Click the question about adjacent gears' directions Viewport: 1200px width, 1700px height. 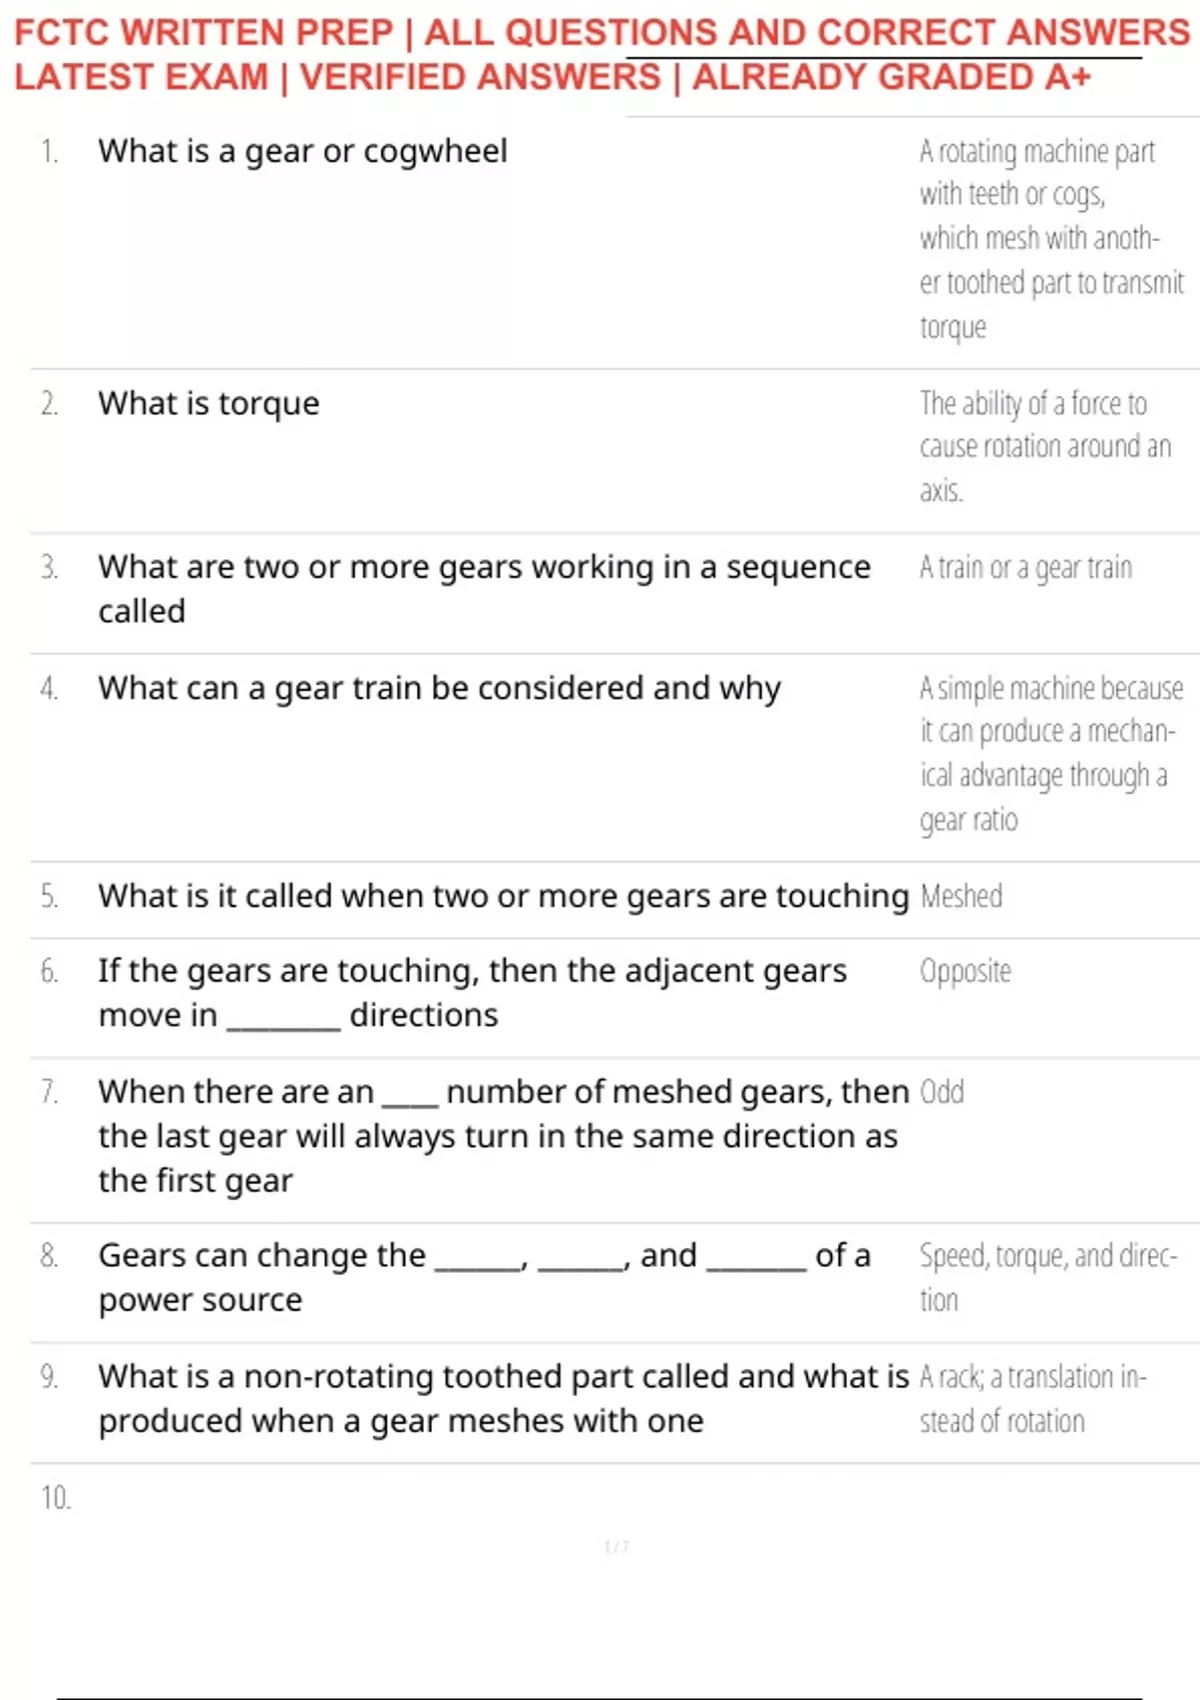click(472, 992)
